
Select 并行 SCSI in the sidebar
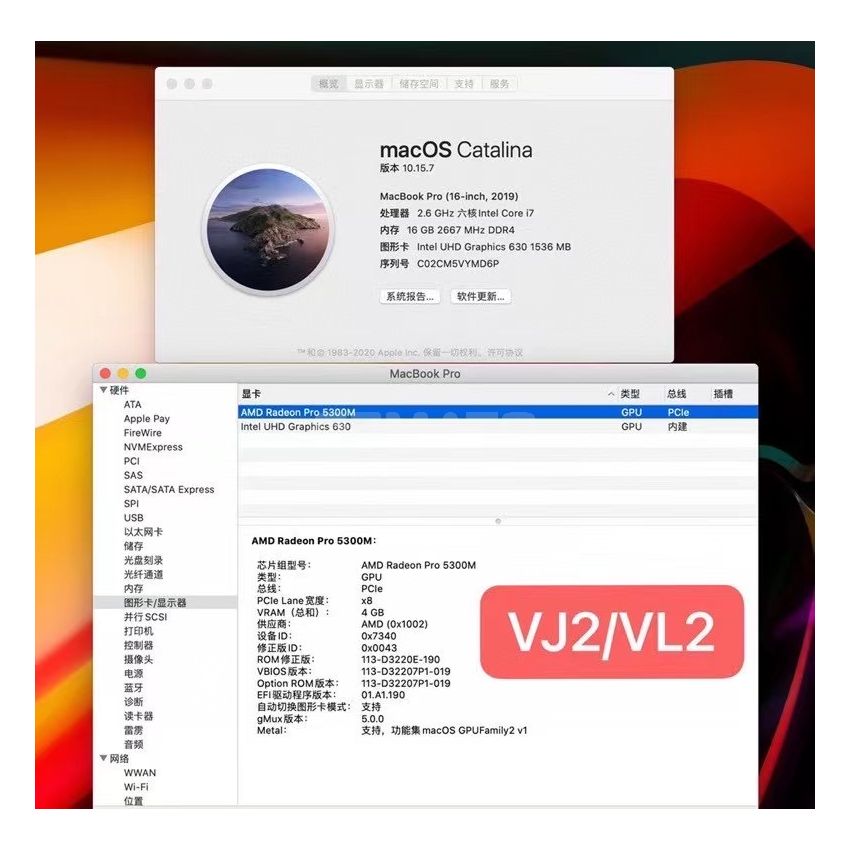[x=146, y=616]
